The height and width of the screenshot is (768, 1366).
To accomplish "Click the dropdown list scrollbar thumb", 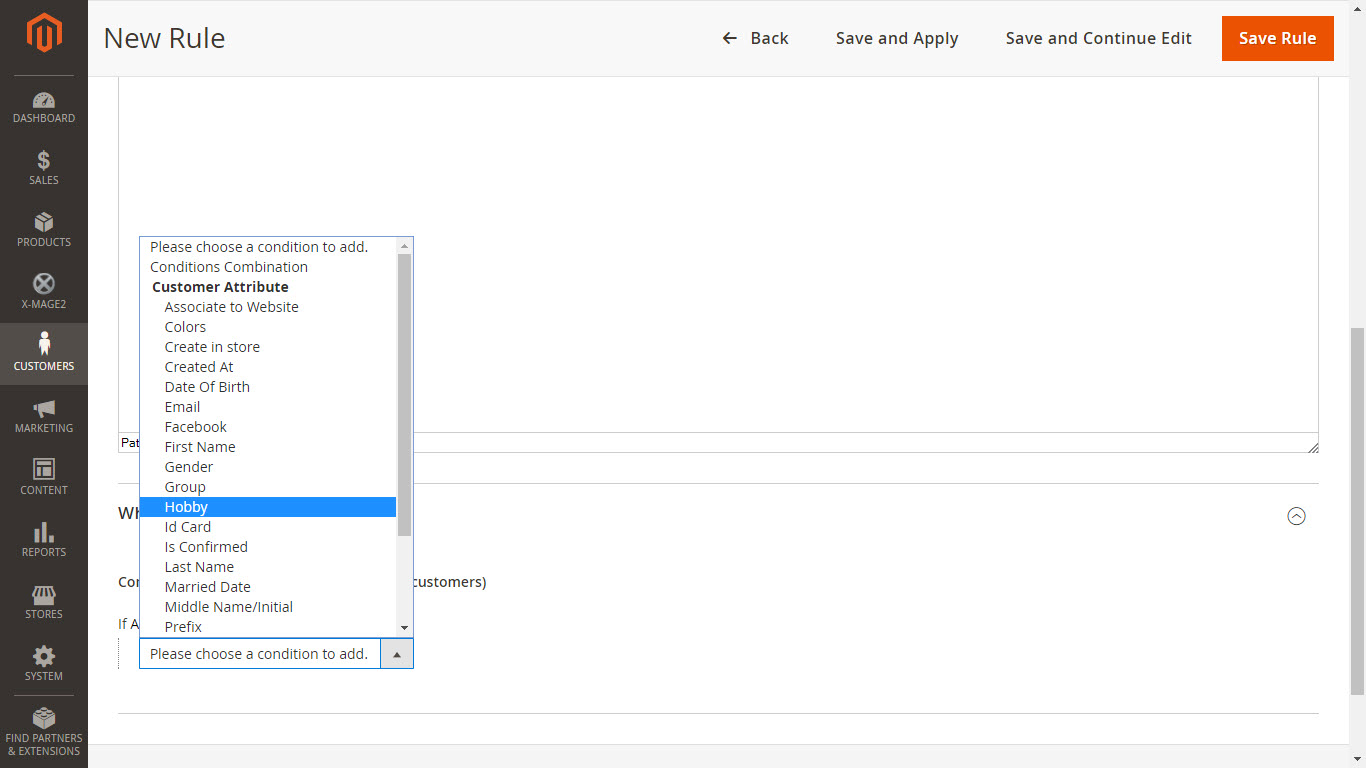I will pyautogui.click(x=404, y=394).
